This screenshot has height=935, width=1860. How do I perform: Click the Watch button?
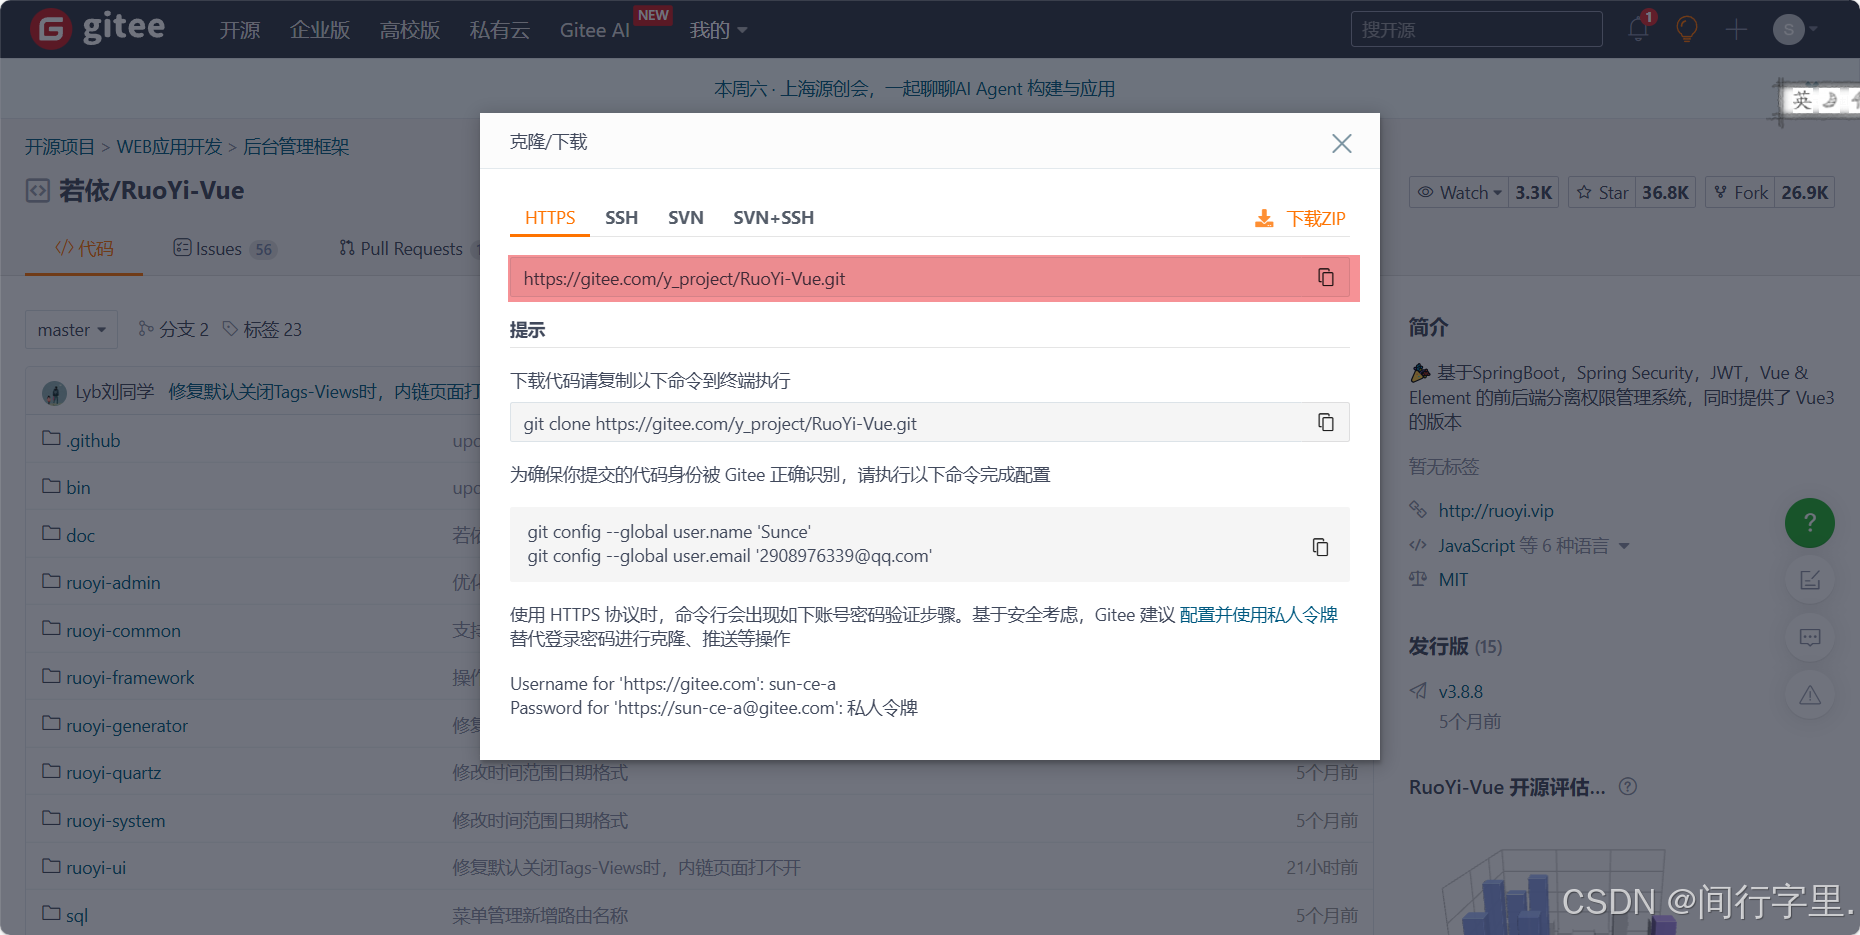tap(1458, 192)
